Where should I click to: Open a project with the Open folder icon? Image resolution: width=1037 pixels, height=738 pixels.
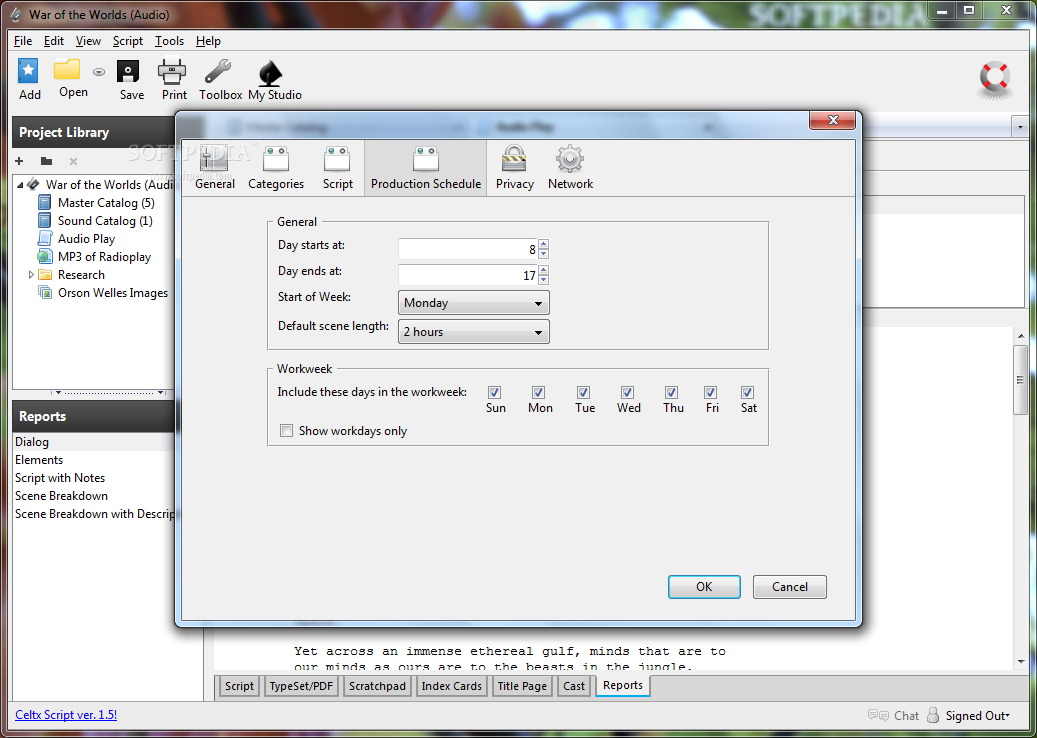click(67, 70)
